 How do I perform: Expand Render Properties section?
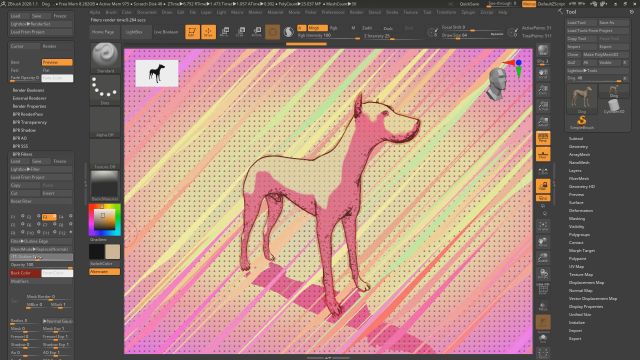pos(29,106)
